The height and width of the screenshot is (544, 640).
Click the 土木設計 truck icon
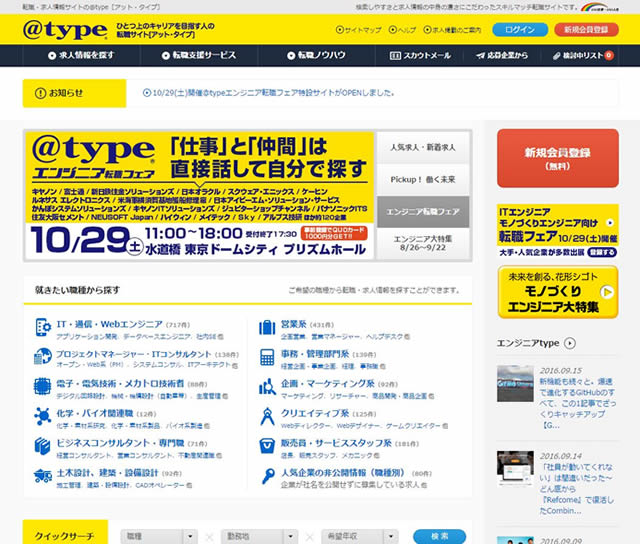(42, 475)
